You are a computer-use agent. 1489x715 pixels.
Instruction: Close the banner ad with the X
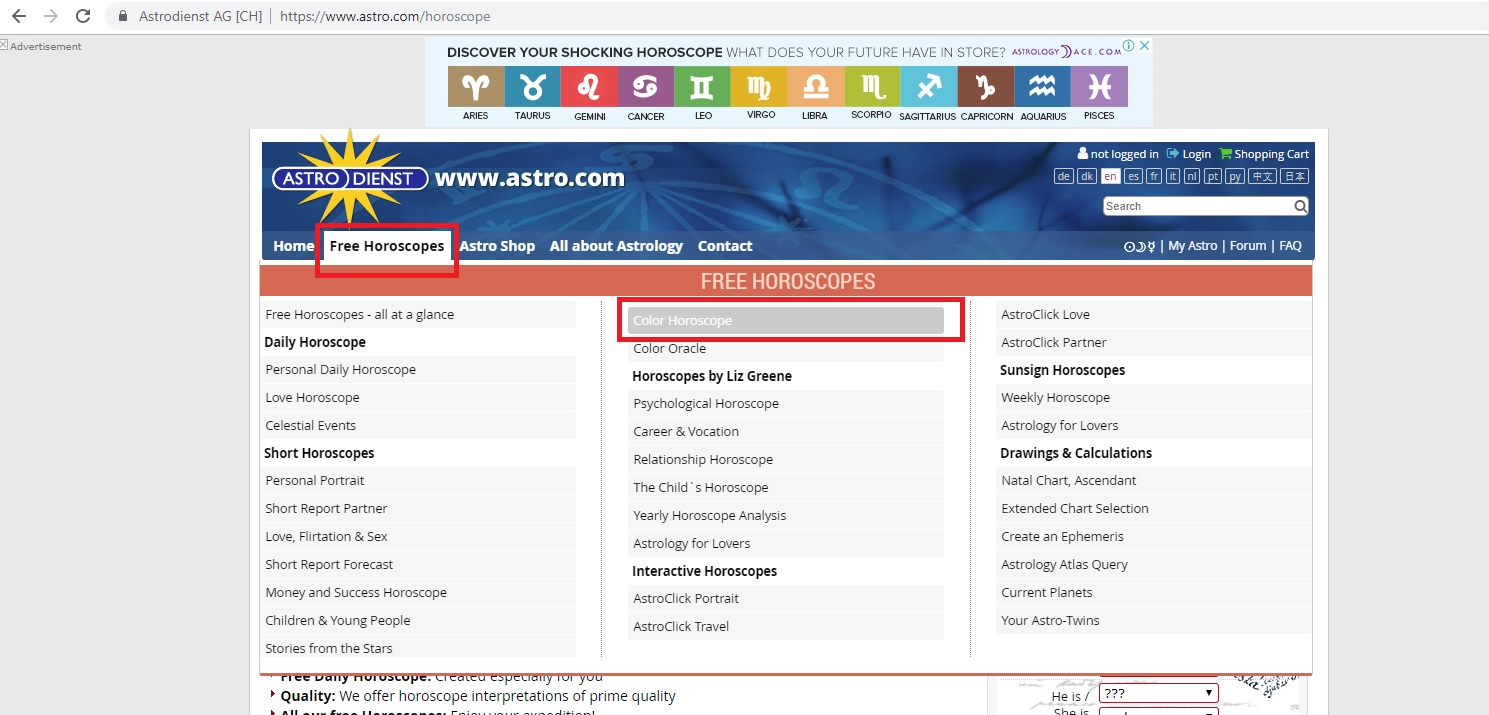click(x=1145, y=46)
